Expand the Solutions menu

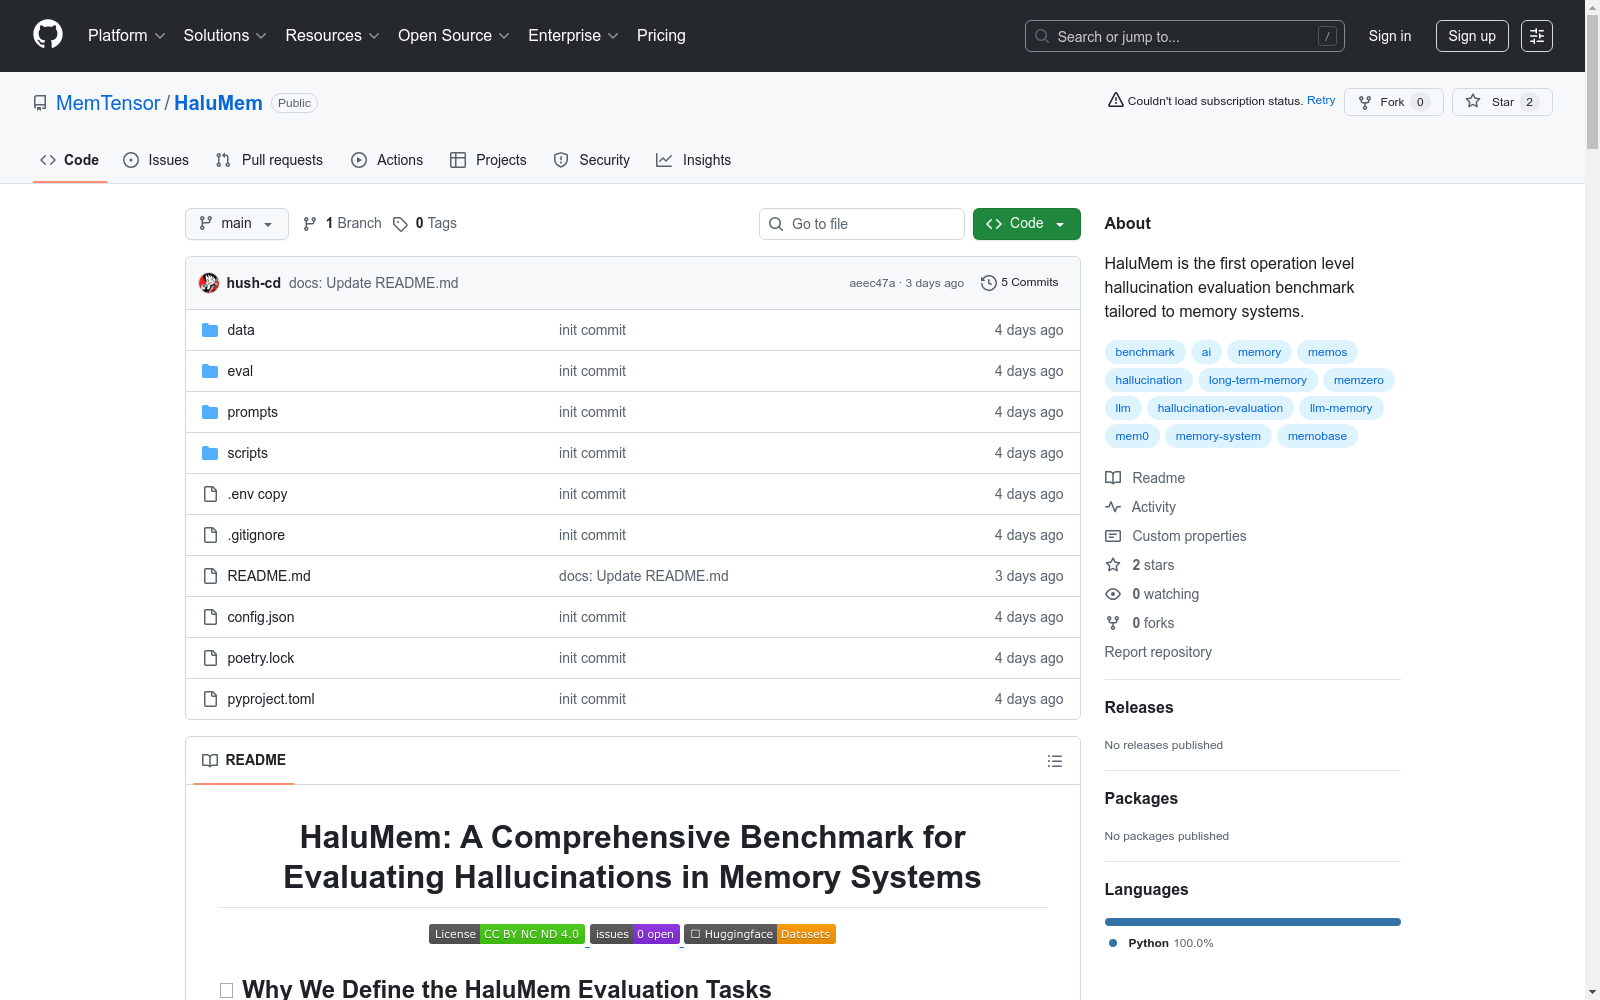coord(225,36)
